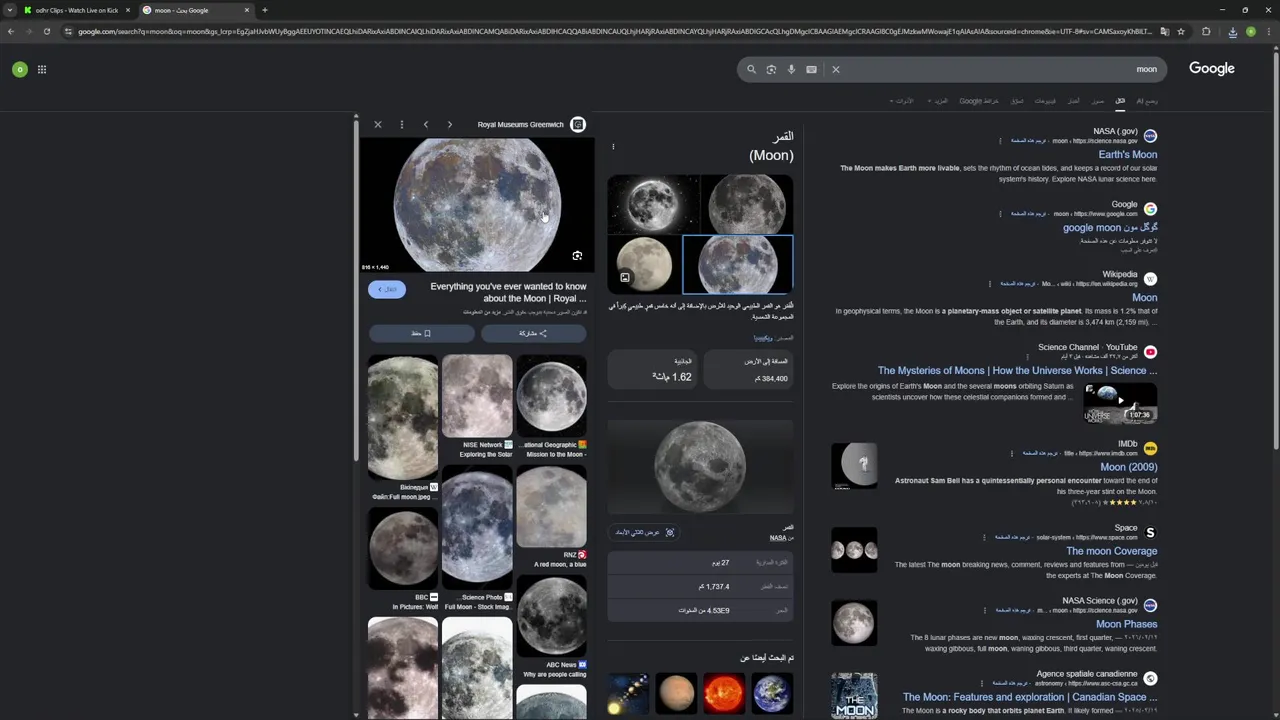The width and height of the screenshot is (1280, 720).
Task: Open the ABC News related moon image
Action: [x=551, y=618]
